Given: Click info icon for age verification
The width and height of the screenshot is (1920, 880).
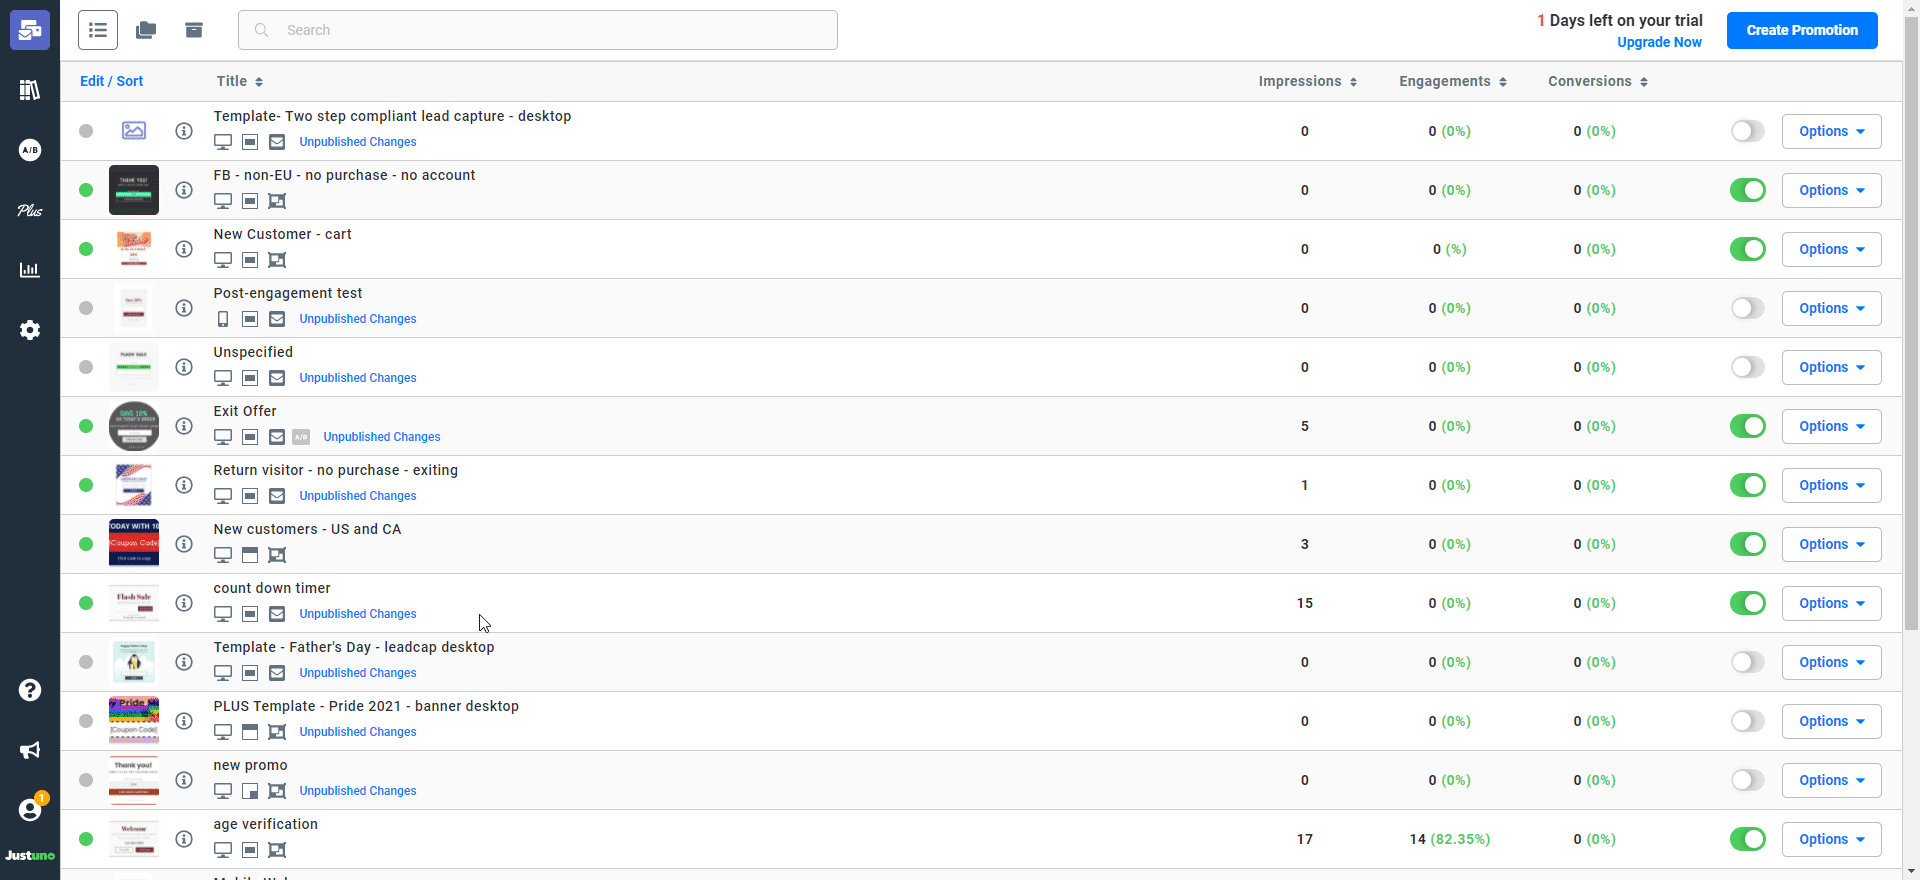Looking at the screenshot, I should click(x=184, y=839).
